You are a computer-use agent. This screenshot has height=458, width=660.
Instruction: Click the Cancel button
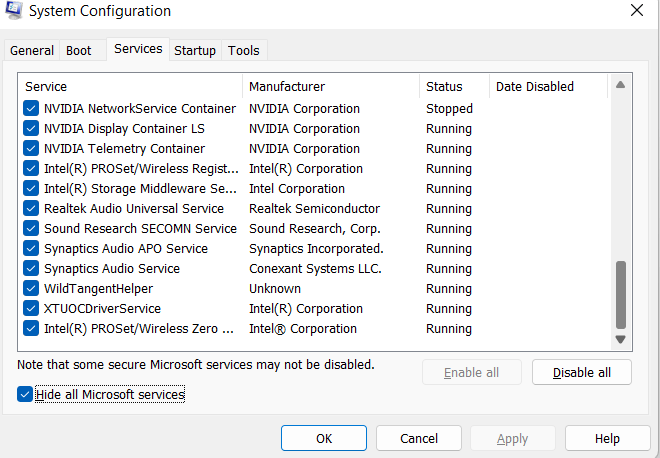tap(419, 439)
